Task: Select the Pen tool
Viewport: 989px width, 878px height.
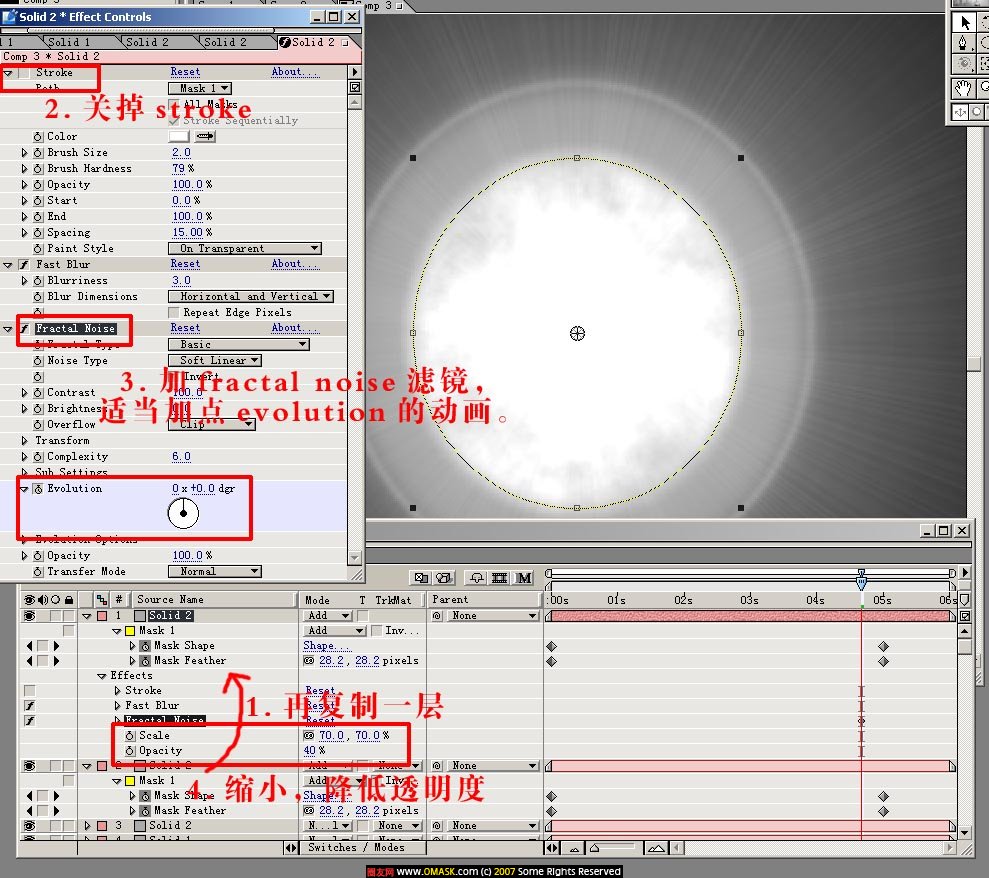Action: point(963,43)
